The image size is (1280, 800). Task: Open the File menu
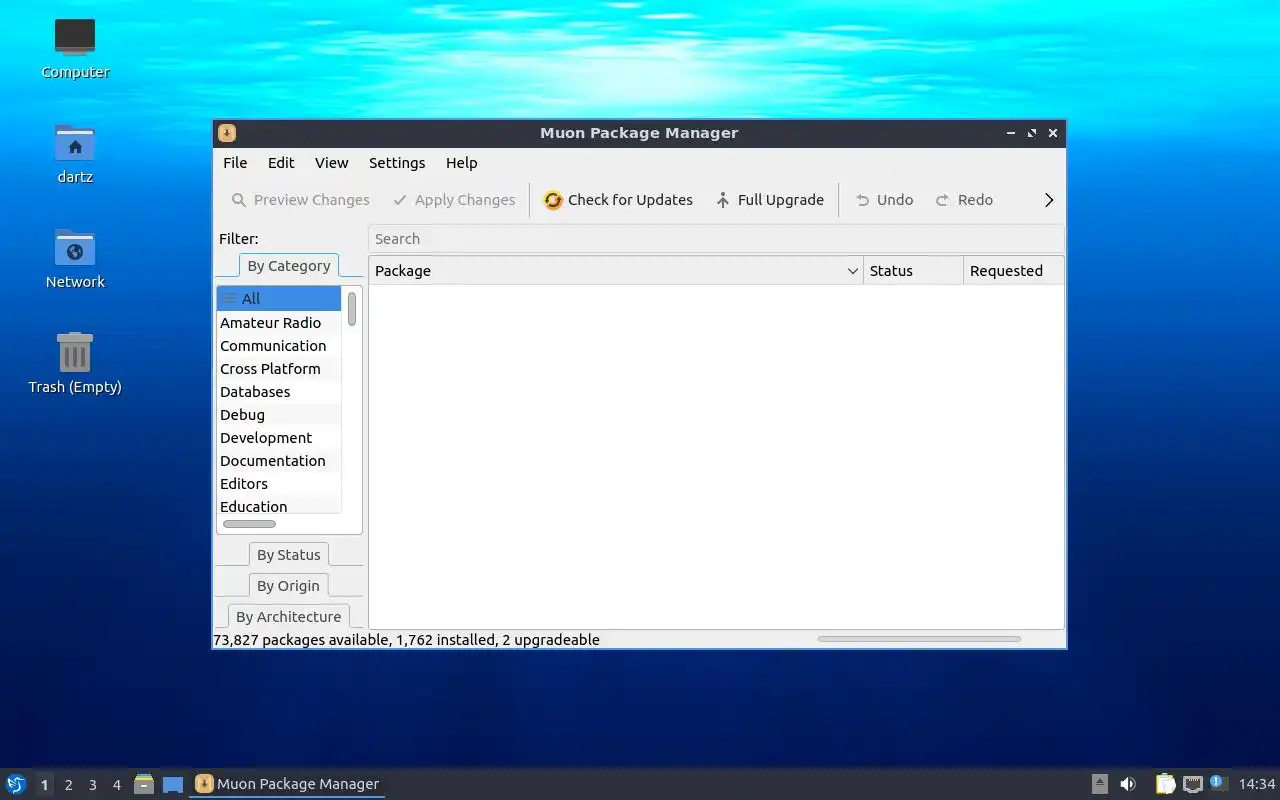(235, 163)
